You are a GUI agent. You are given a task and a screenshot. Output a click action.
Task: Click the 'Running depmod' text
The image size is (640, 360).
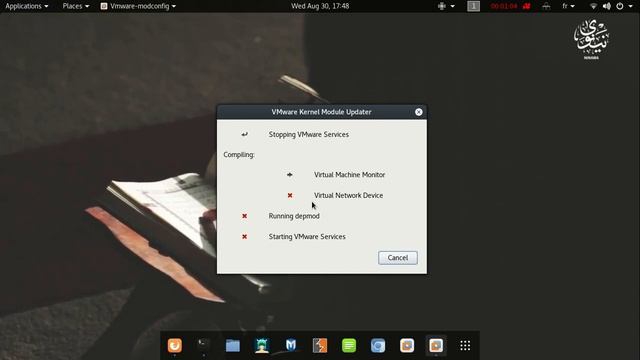point(294,216)
